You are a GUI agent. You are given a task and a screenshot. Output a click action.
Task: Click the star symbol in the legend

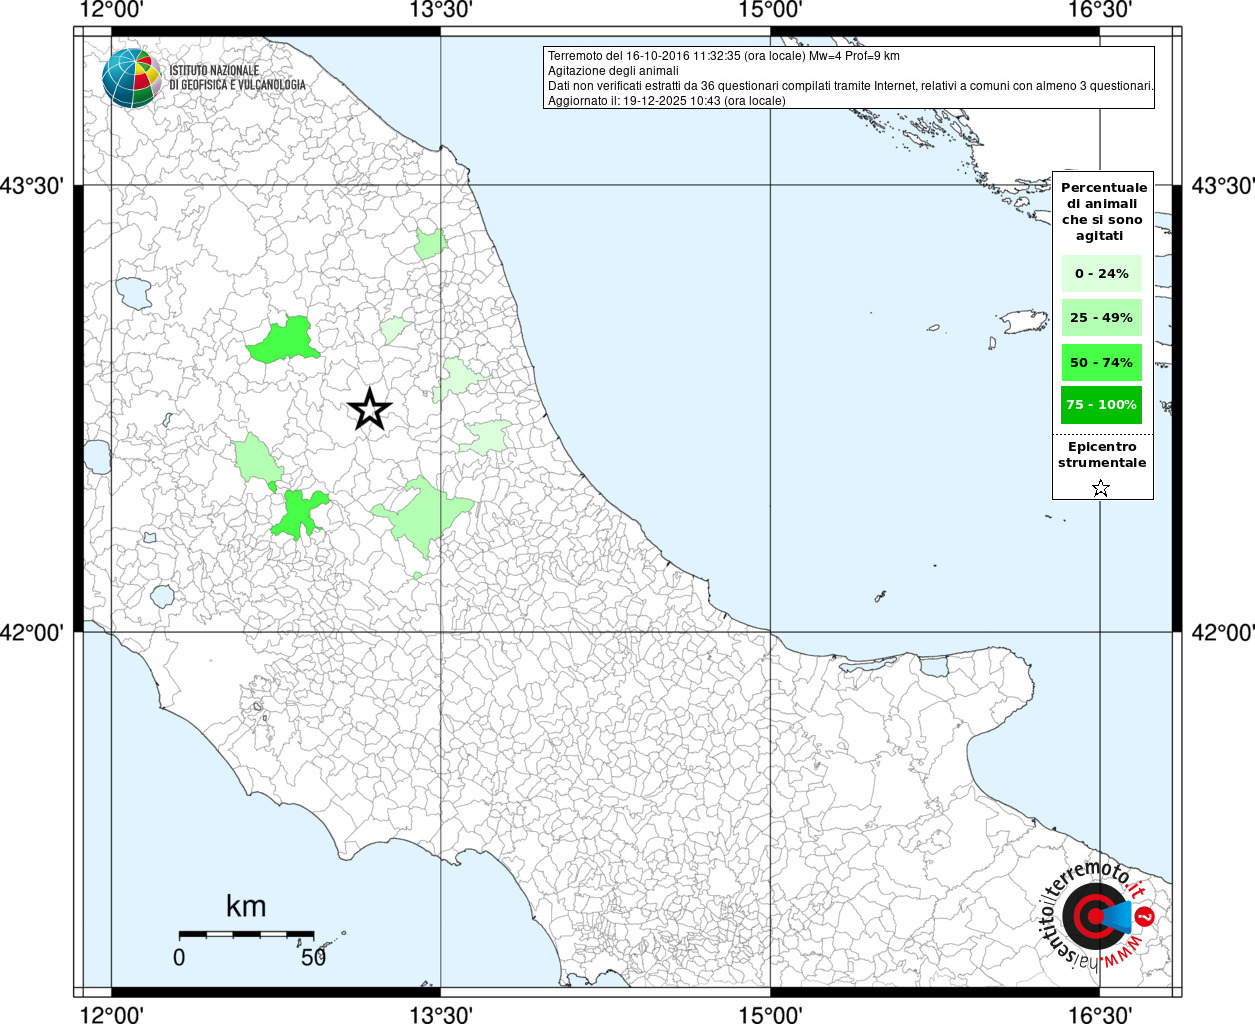[1101, 488]
